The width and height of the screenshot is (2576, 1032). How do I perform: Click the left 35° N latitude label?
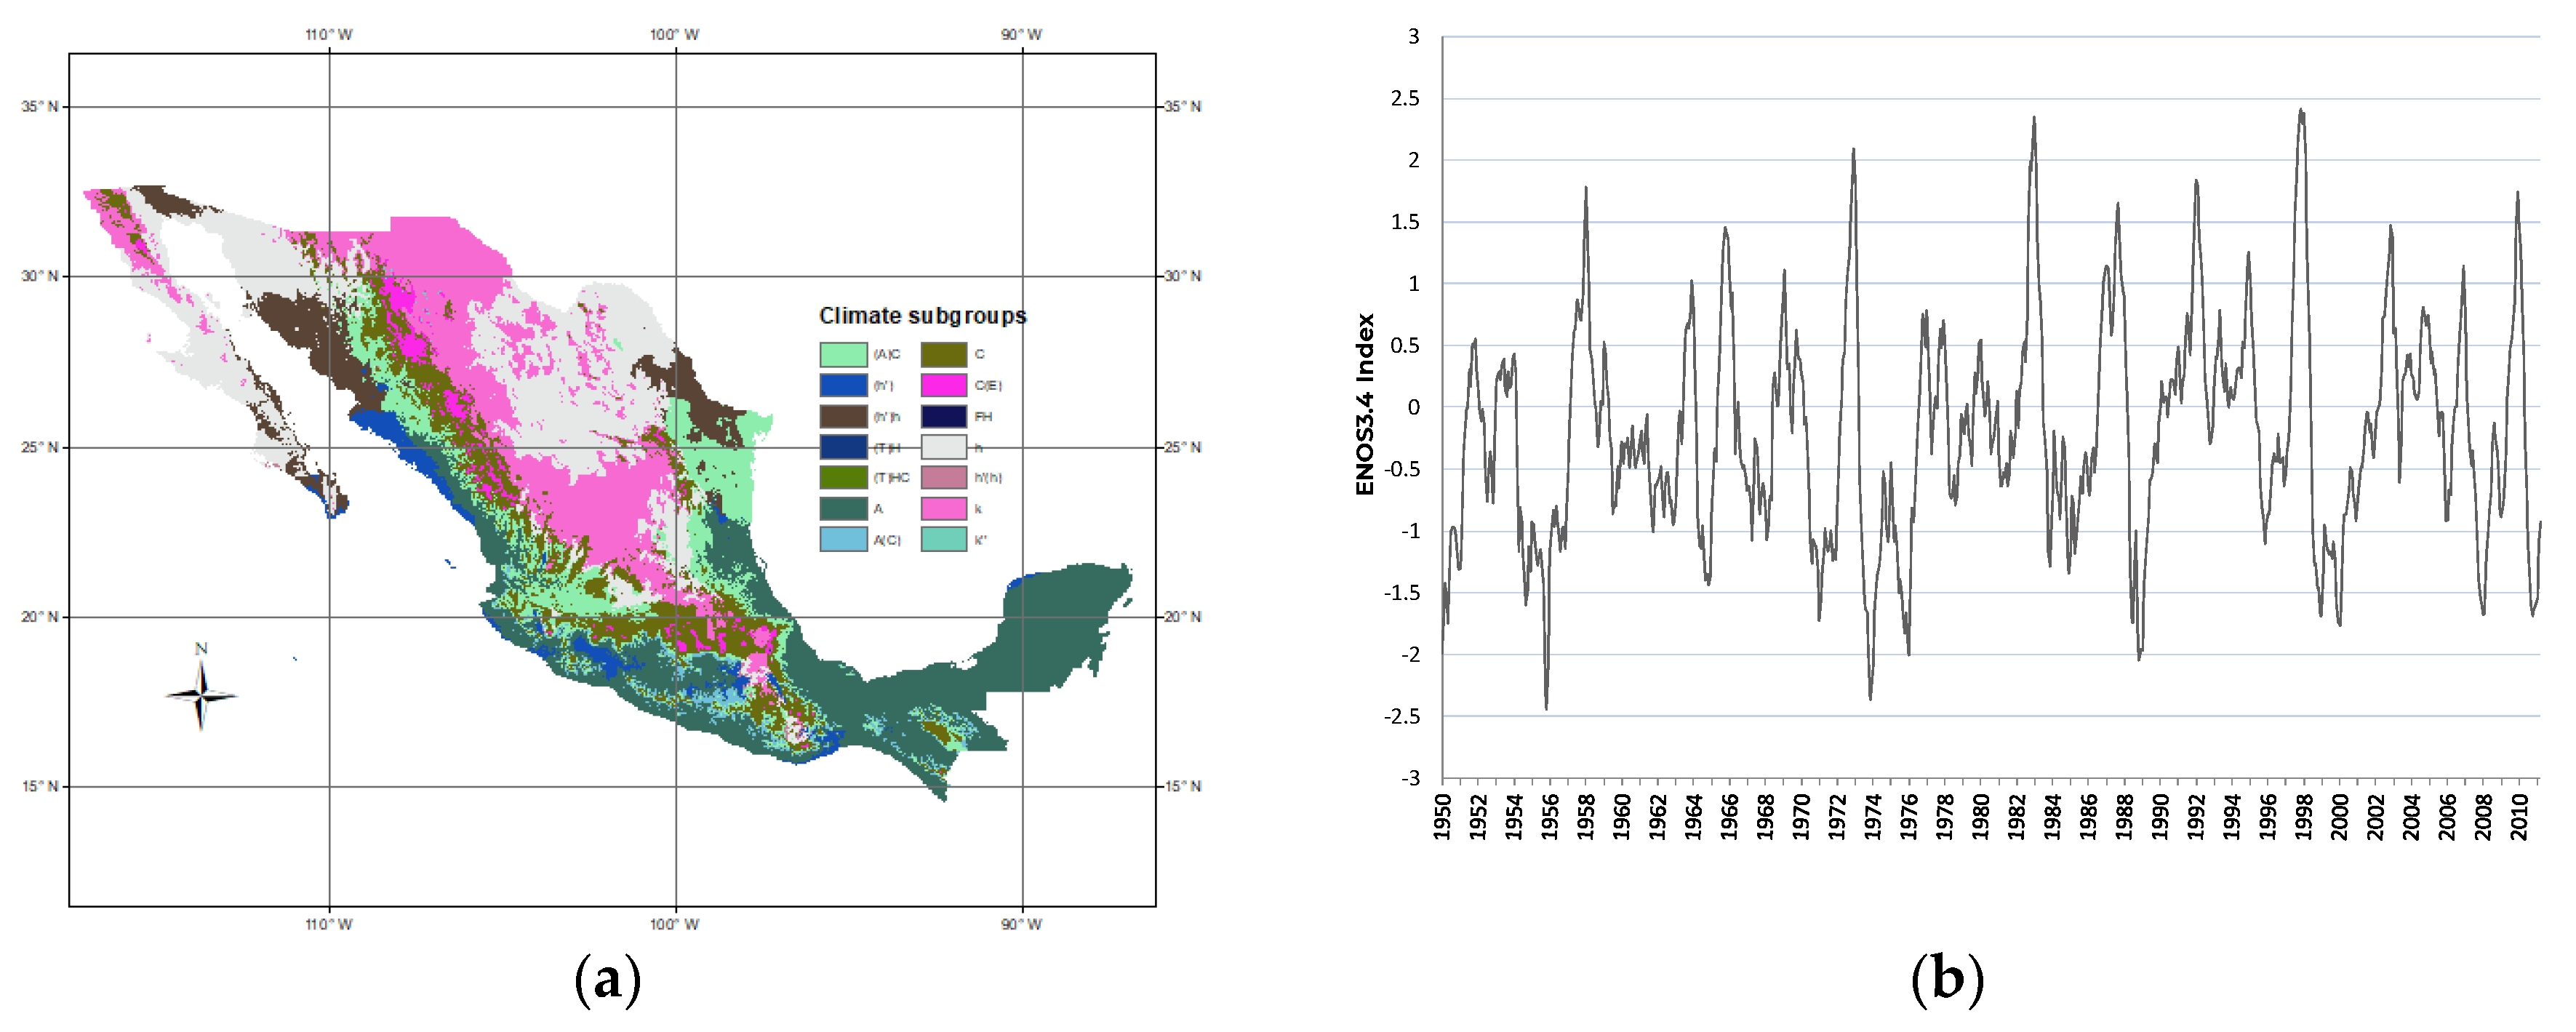(x=39, y=106)
